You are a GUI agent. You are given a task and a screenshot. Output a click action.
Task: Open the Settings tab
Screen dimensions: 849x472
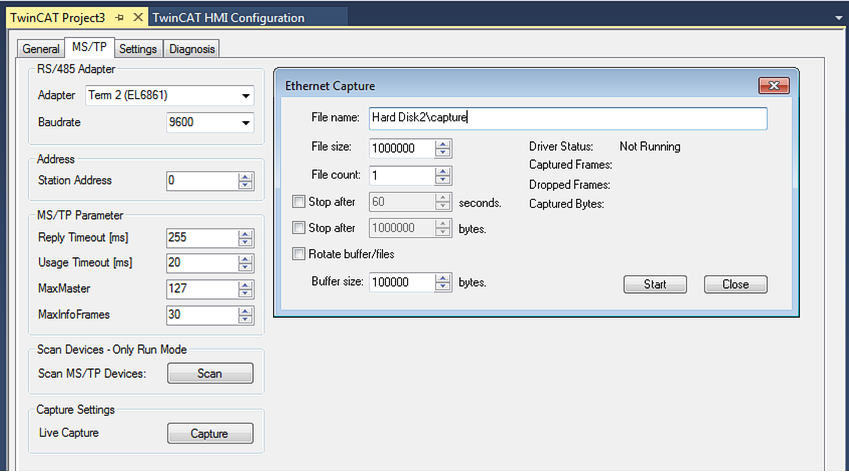click(x=138, y=49)
